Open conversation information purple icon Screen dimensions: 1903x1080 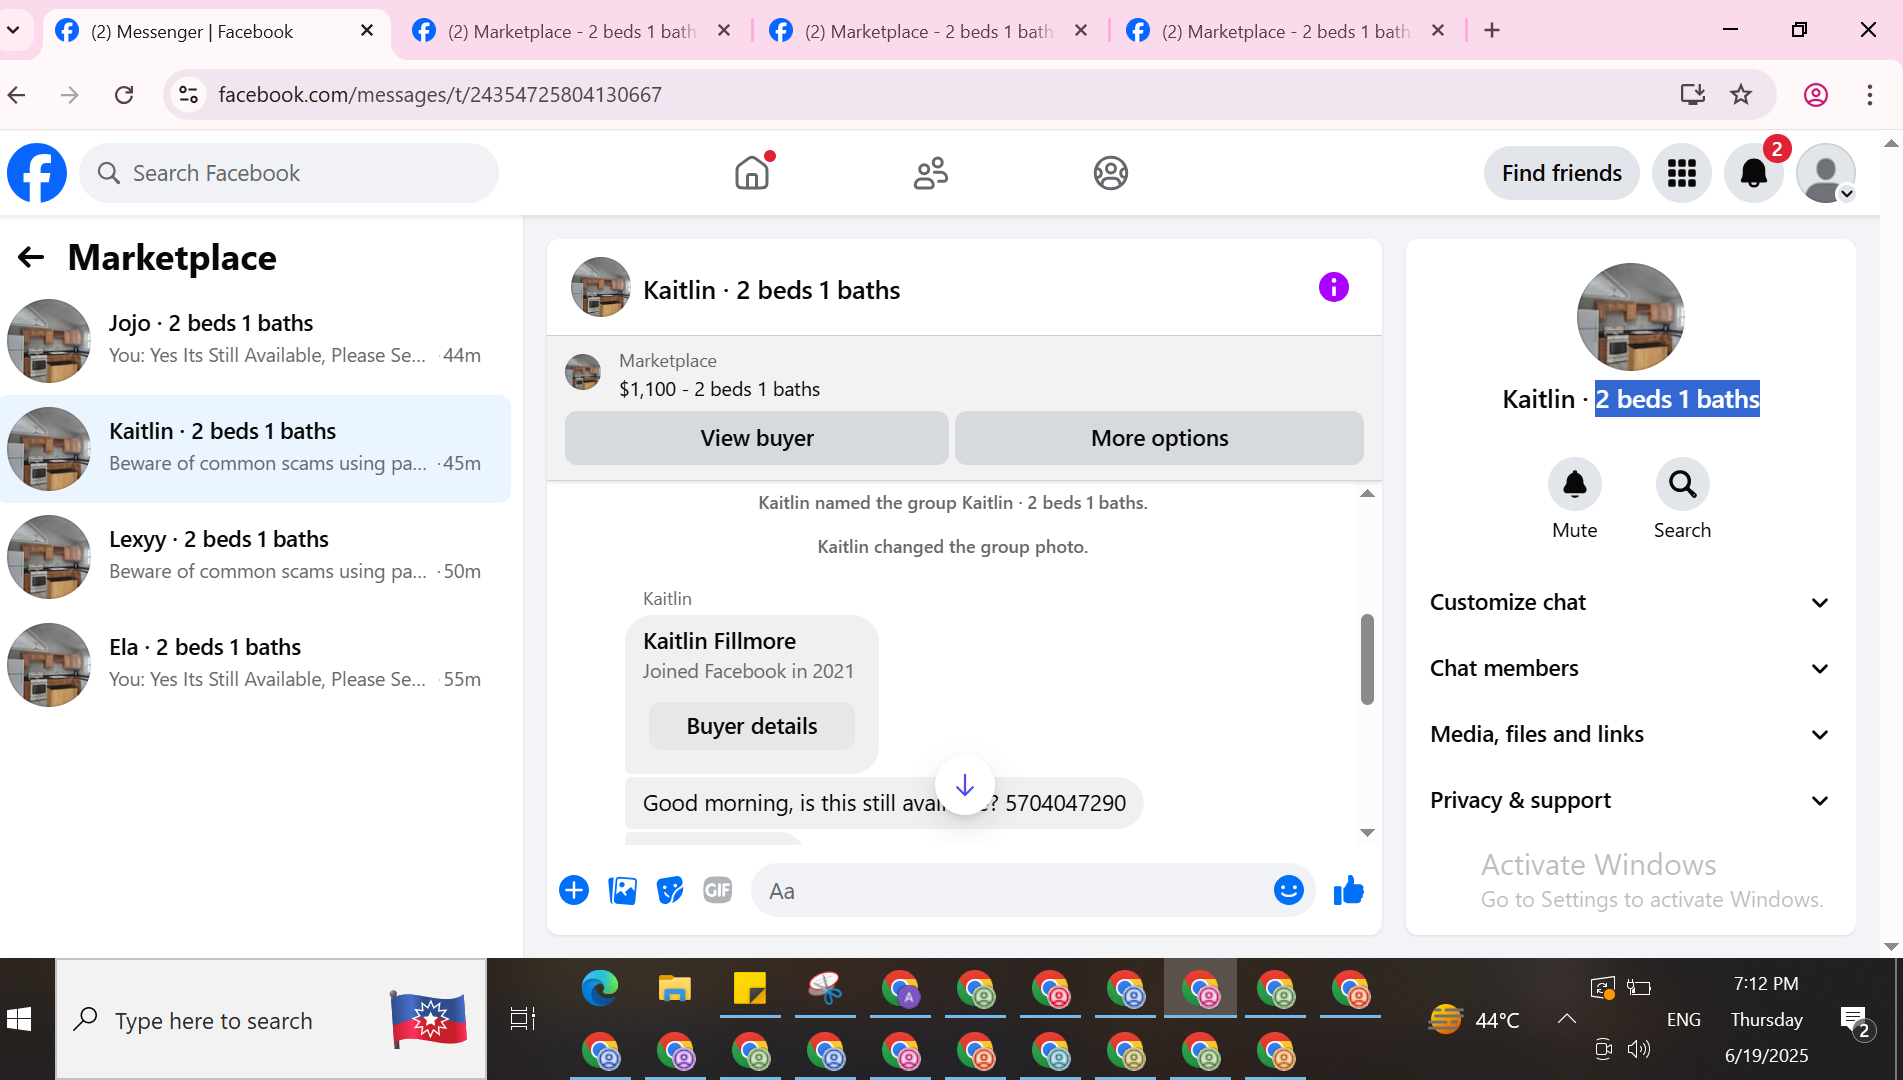click(1334, 288)
